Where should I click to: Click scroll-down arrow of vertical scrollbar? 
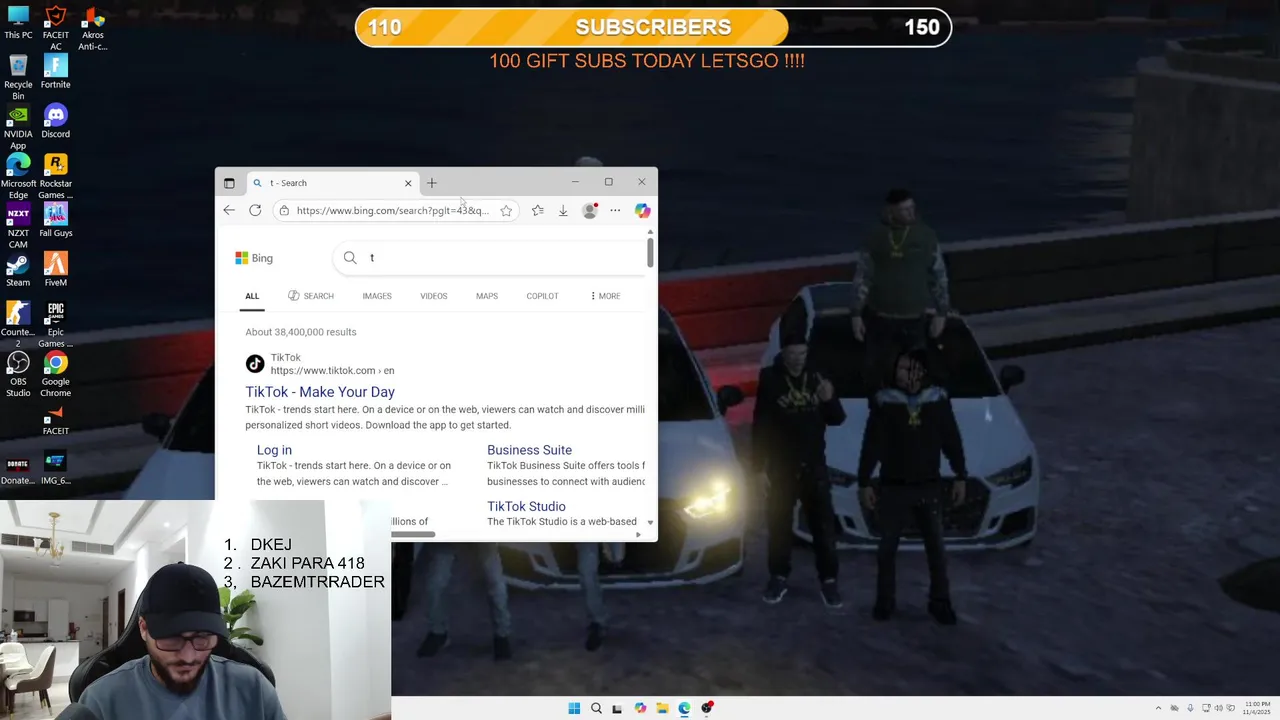tap(650, 523)
